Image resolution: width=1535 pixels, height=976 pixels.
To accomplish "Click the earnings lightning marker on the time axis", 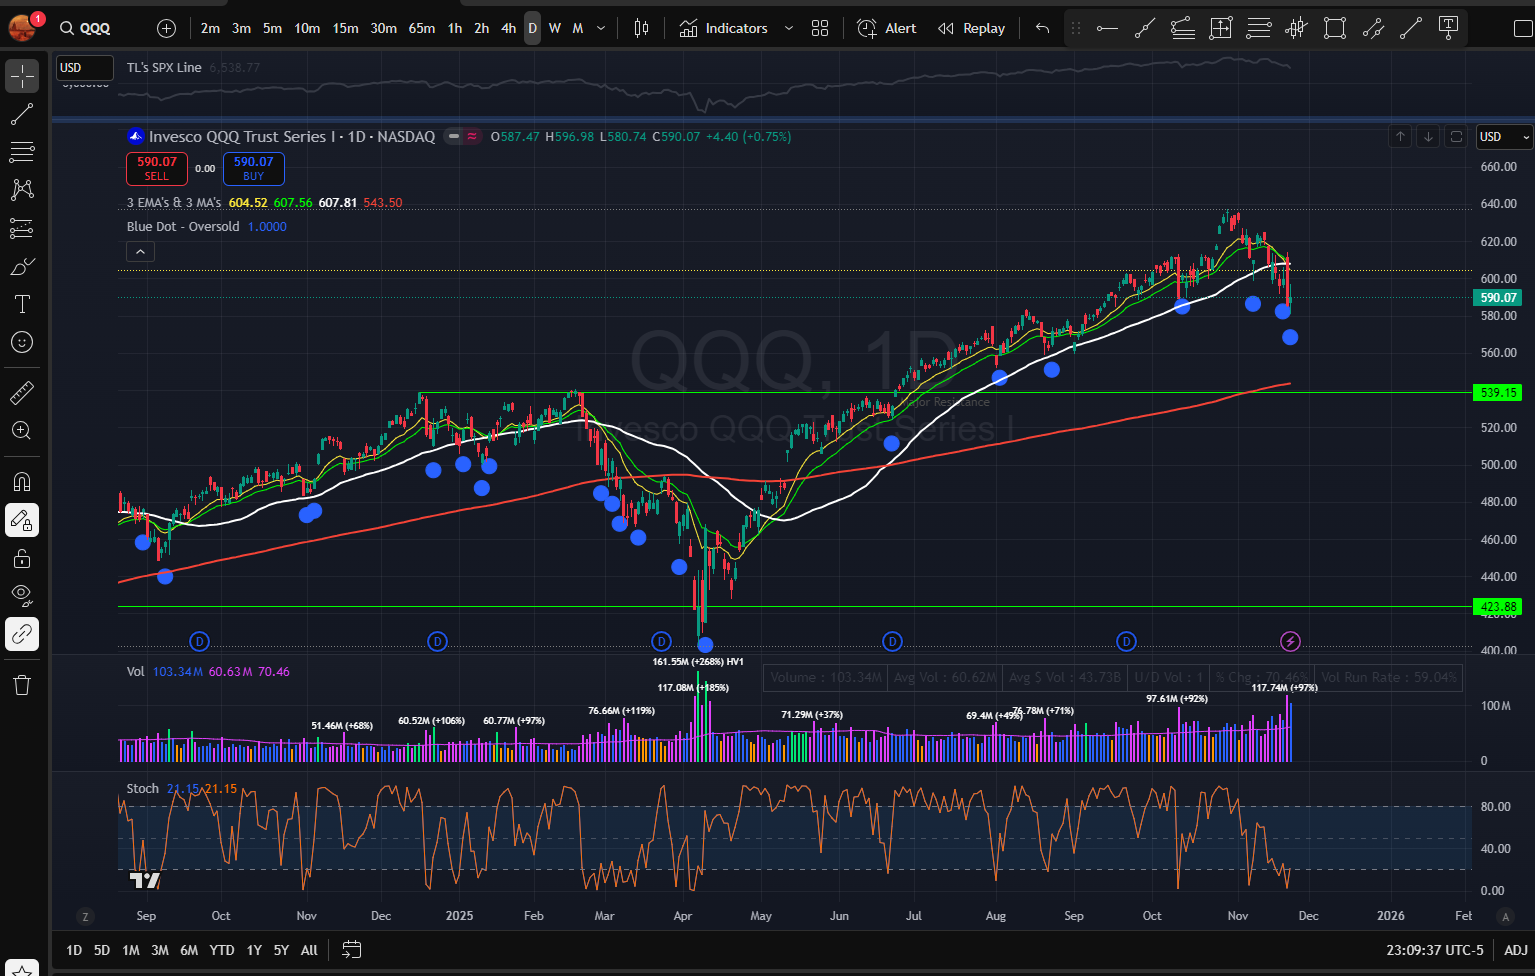I will coord(1290,641).
